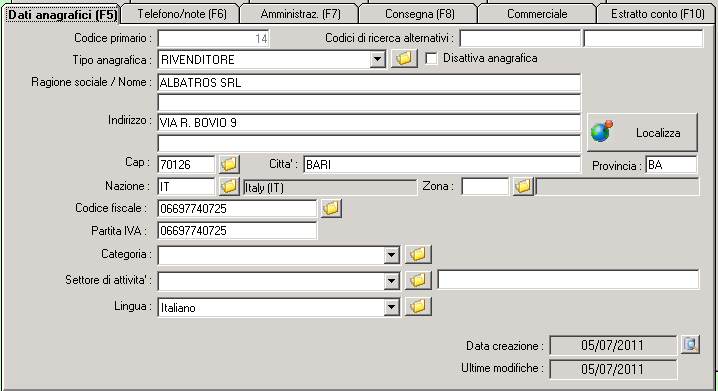Click empty second Ragione sociale line
718x391 pixels.
point(369,103)
